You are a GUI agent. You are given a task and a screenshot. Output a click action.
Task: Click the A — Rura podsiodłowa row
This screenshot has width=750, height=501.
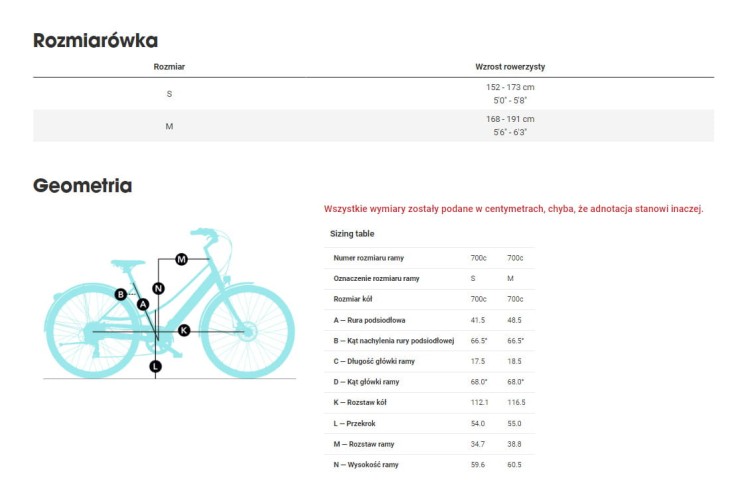click(430, 320)
